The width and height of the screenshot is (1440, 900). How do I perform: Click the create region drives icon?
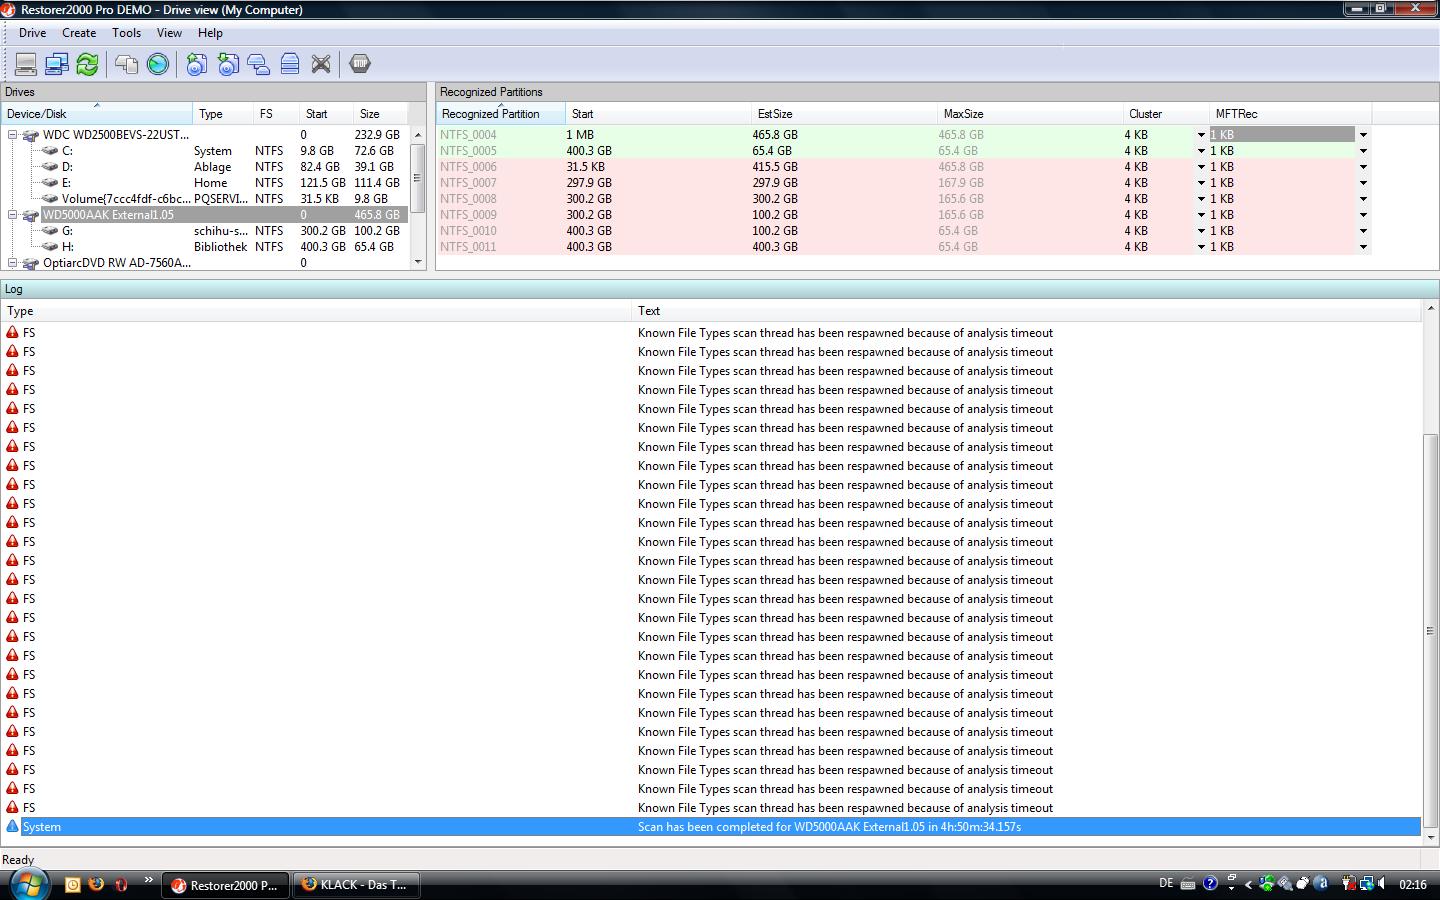(259, 64)
